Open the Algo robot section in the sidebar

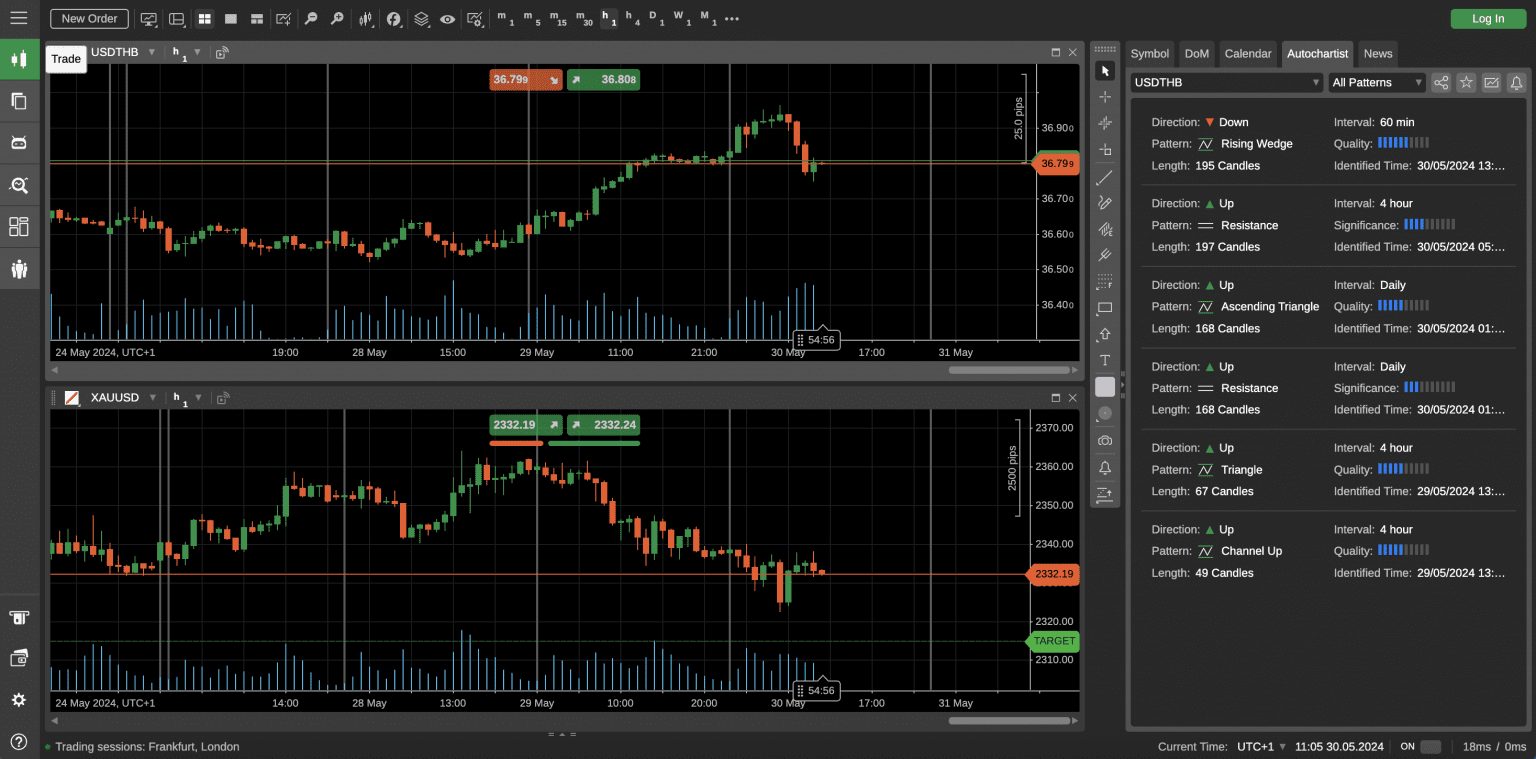[19, 142]
